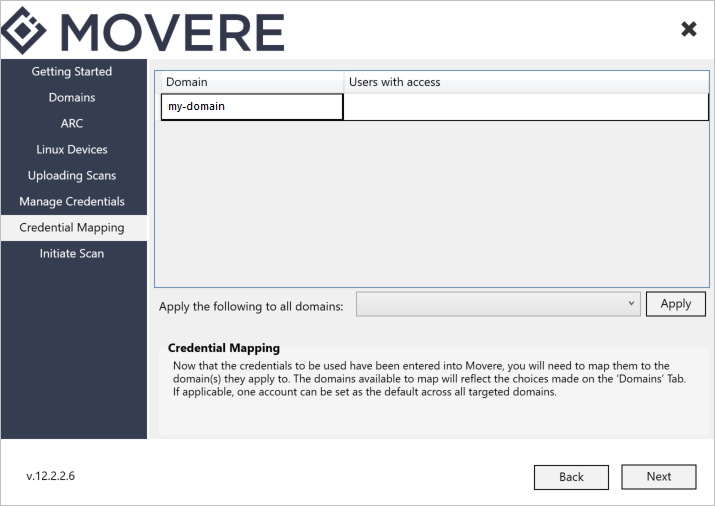Click the Next button
Screen dimensions: 715x506
click(659, 476)
